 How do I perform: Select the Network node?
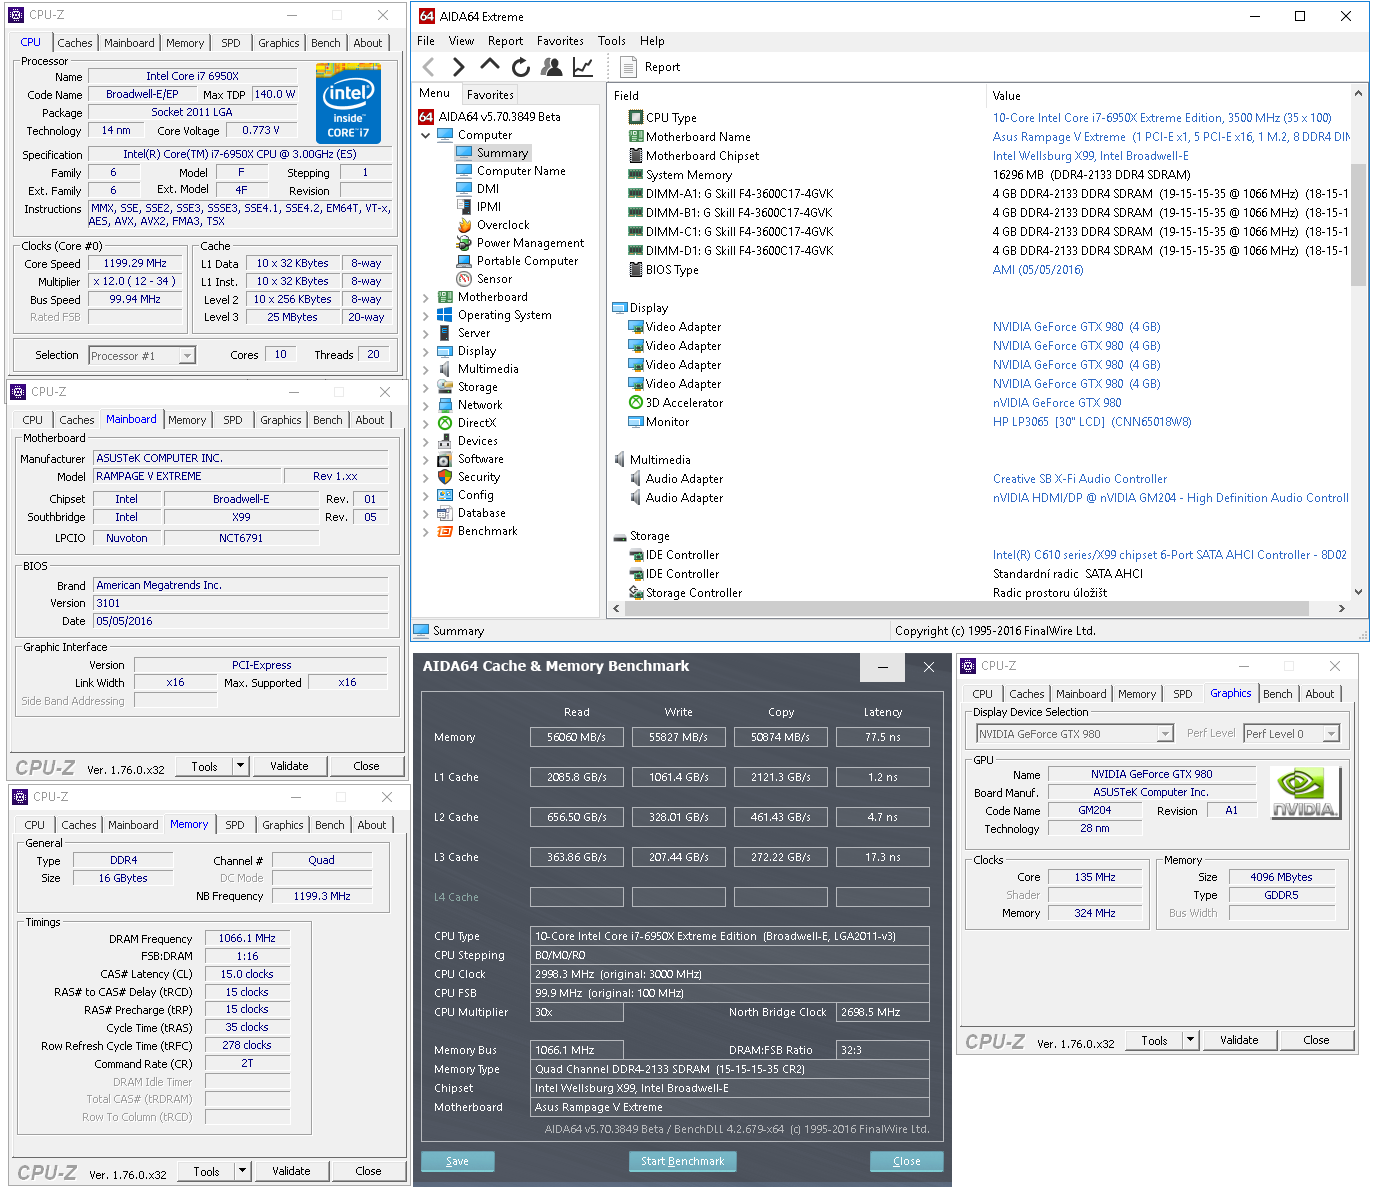[x=480, y=405]
